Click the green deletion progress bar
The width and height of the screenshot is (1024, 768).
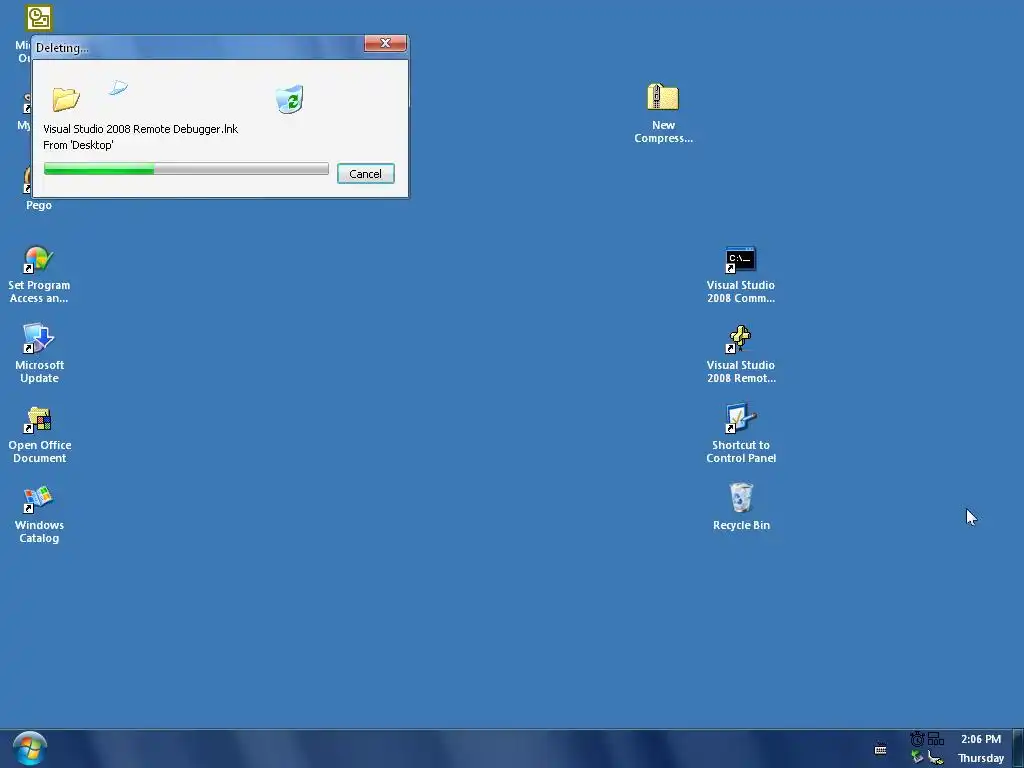pyautogui.click(x=186, y=168)
